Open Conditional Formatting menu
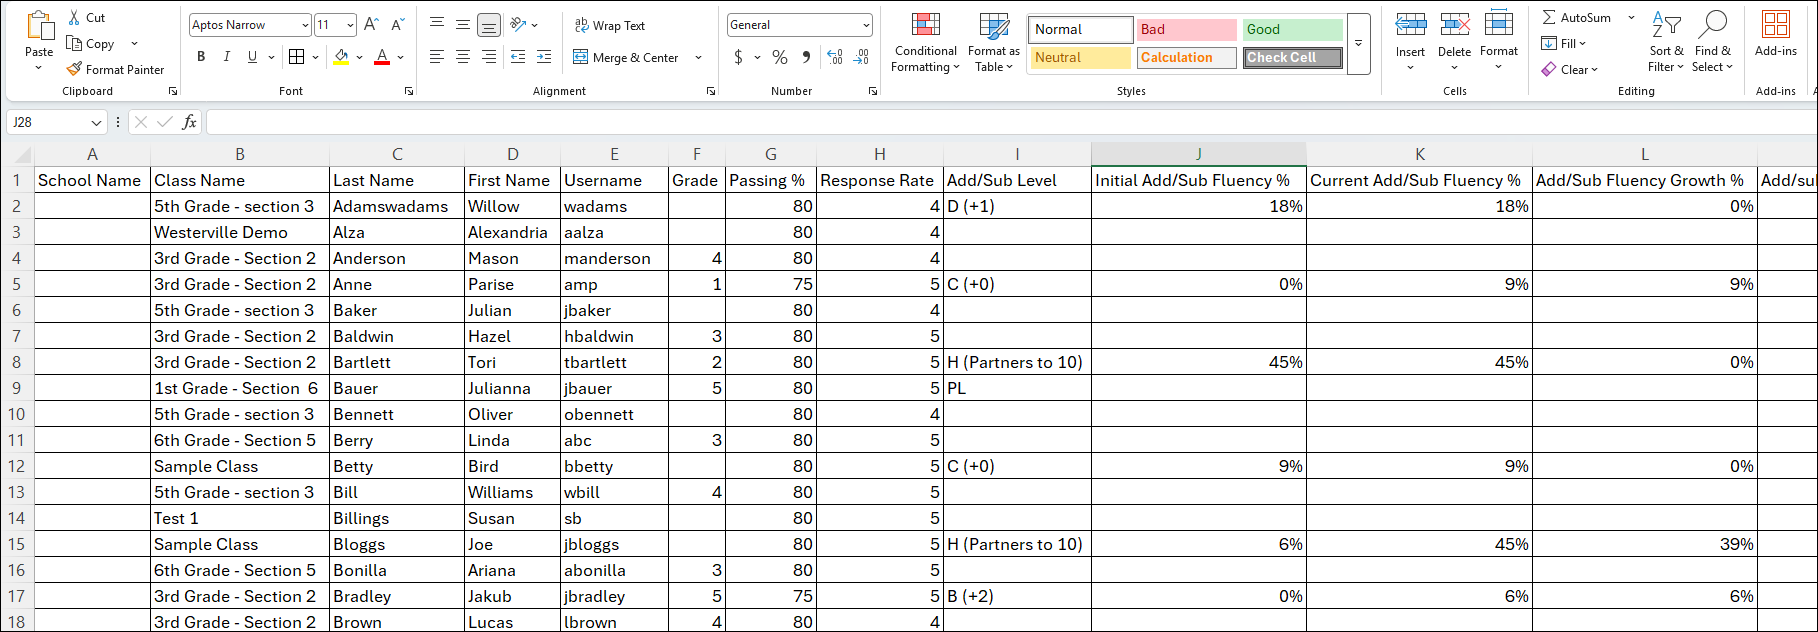 pos(926,42)
